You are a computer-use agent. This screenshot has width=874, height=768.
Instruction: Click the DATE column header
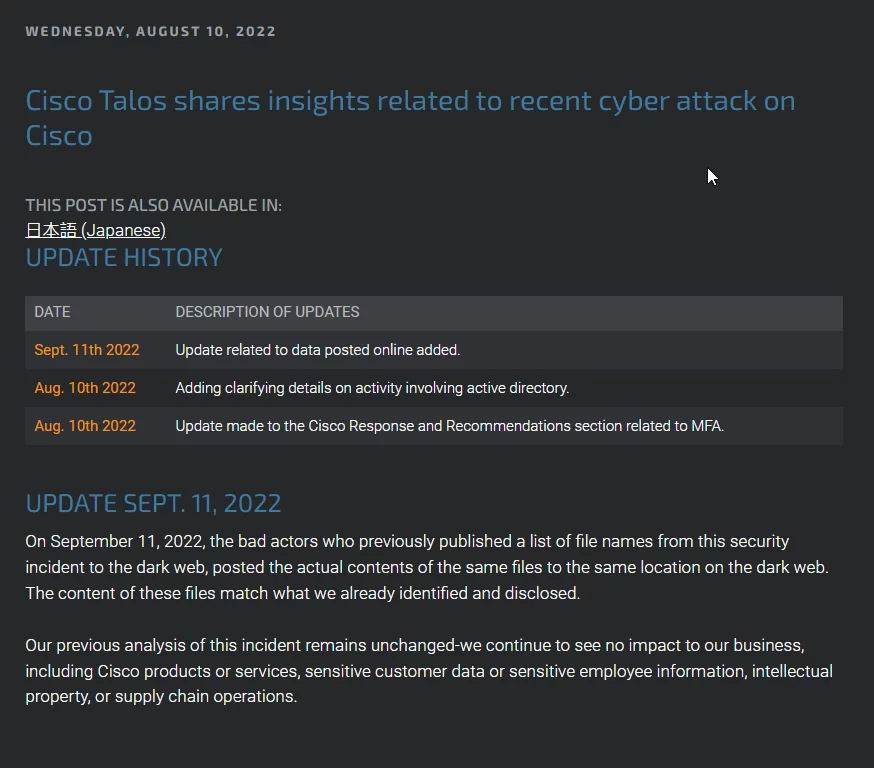click(52, 312)
